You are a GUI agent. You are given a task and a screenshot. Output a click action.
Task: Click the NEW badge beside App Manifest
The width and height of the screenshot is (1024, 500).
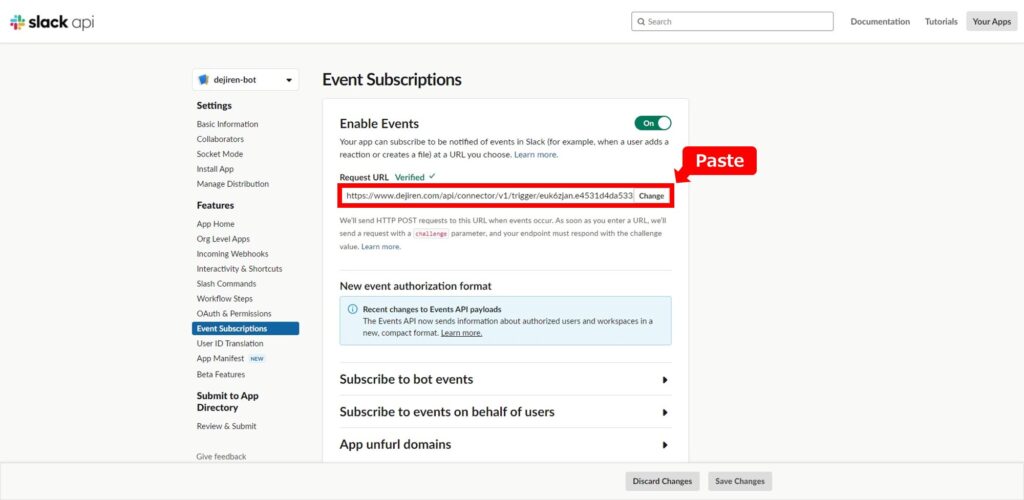click(257, 359)
